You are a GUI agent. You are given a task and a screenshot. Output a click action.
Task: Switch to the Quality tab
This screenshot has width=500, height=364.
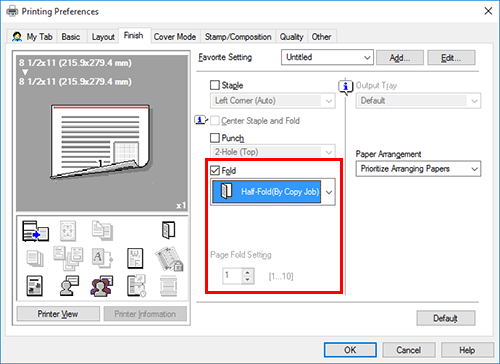point(292,37)
